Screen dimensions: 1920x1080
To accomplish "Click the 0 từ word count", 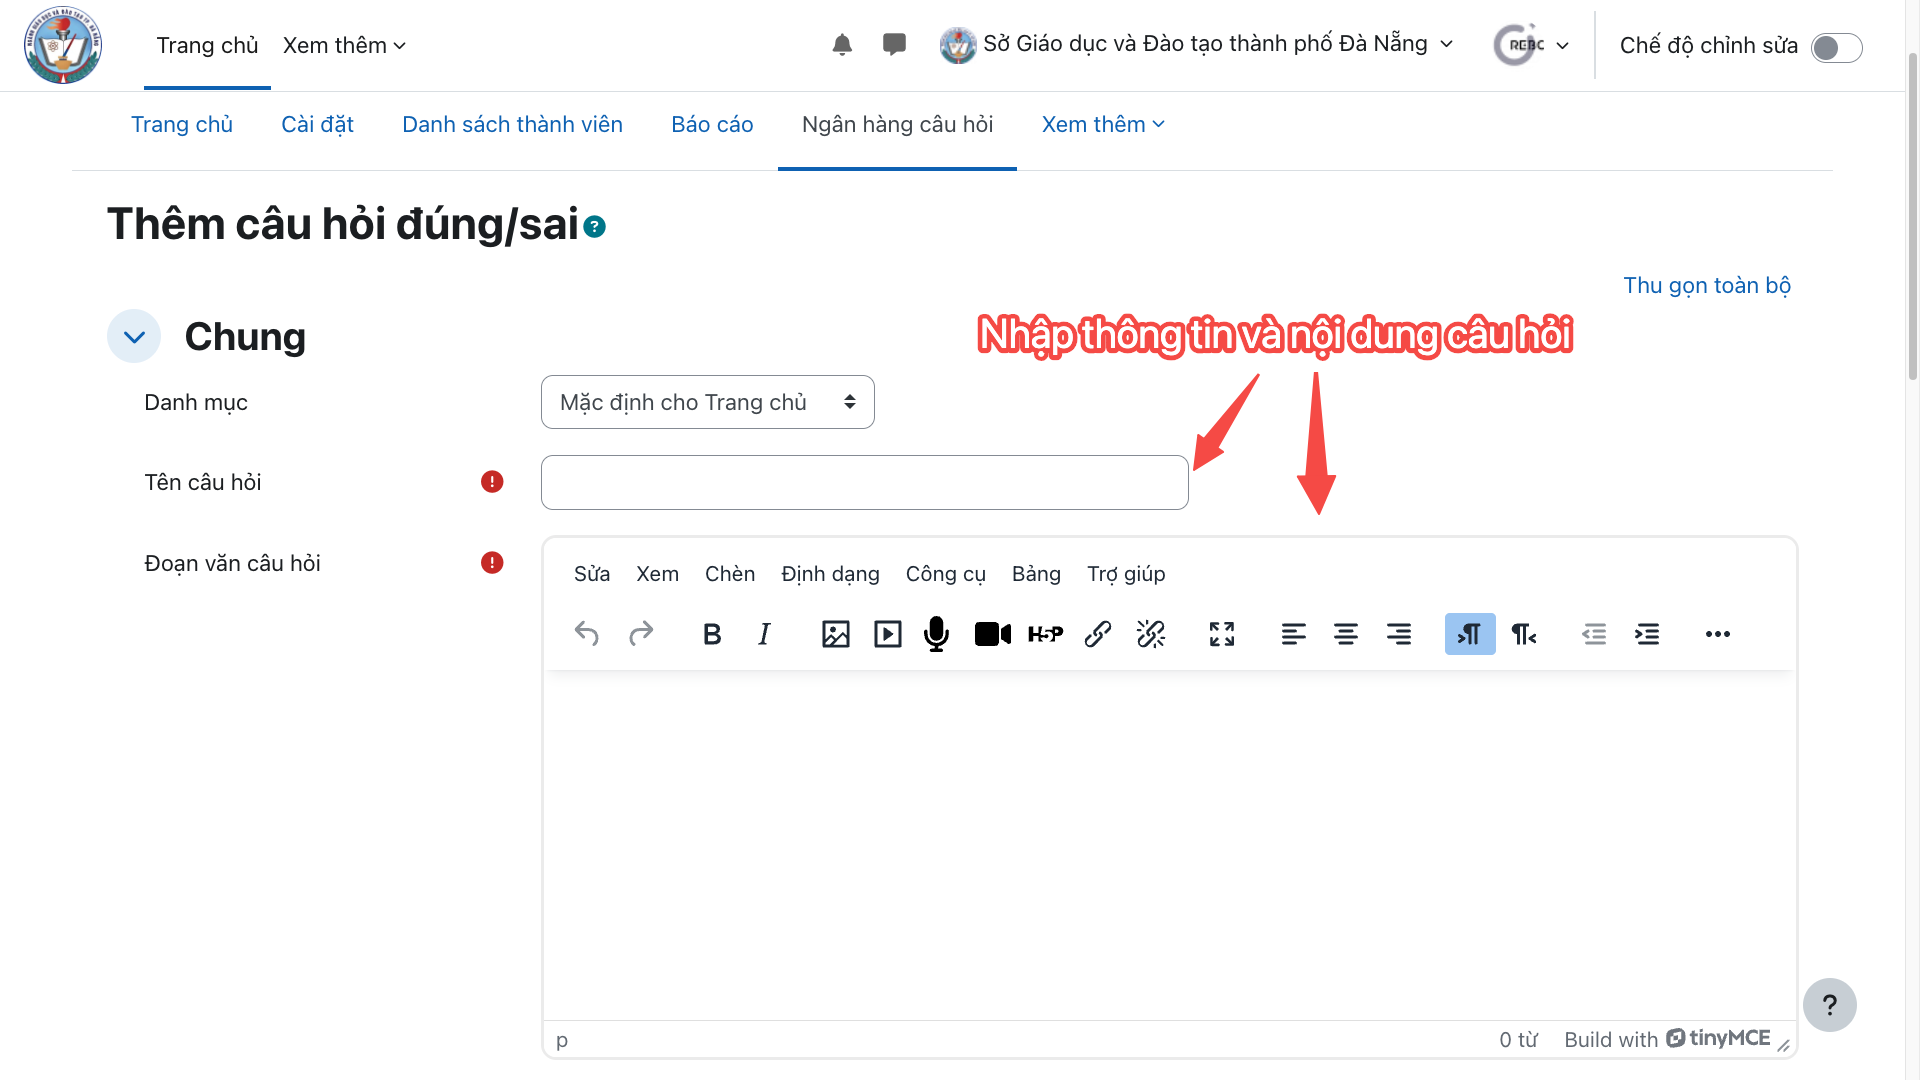I will 1518,1040.
